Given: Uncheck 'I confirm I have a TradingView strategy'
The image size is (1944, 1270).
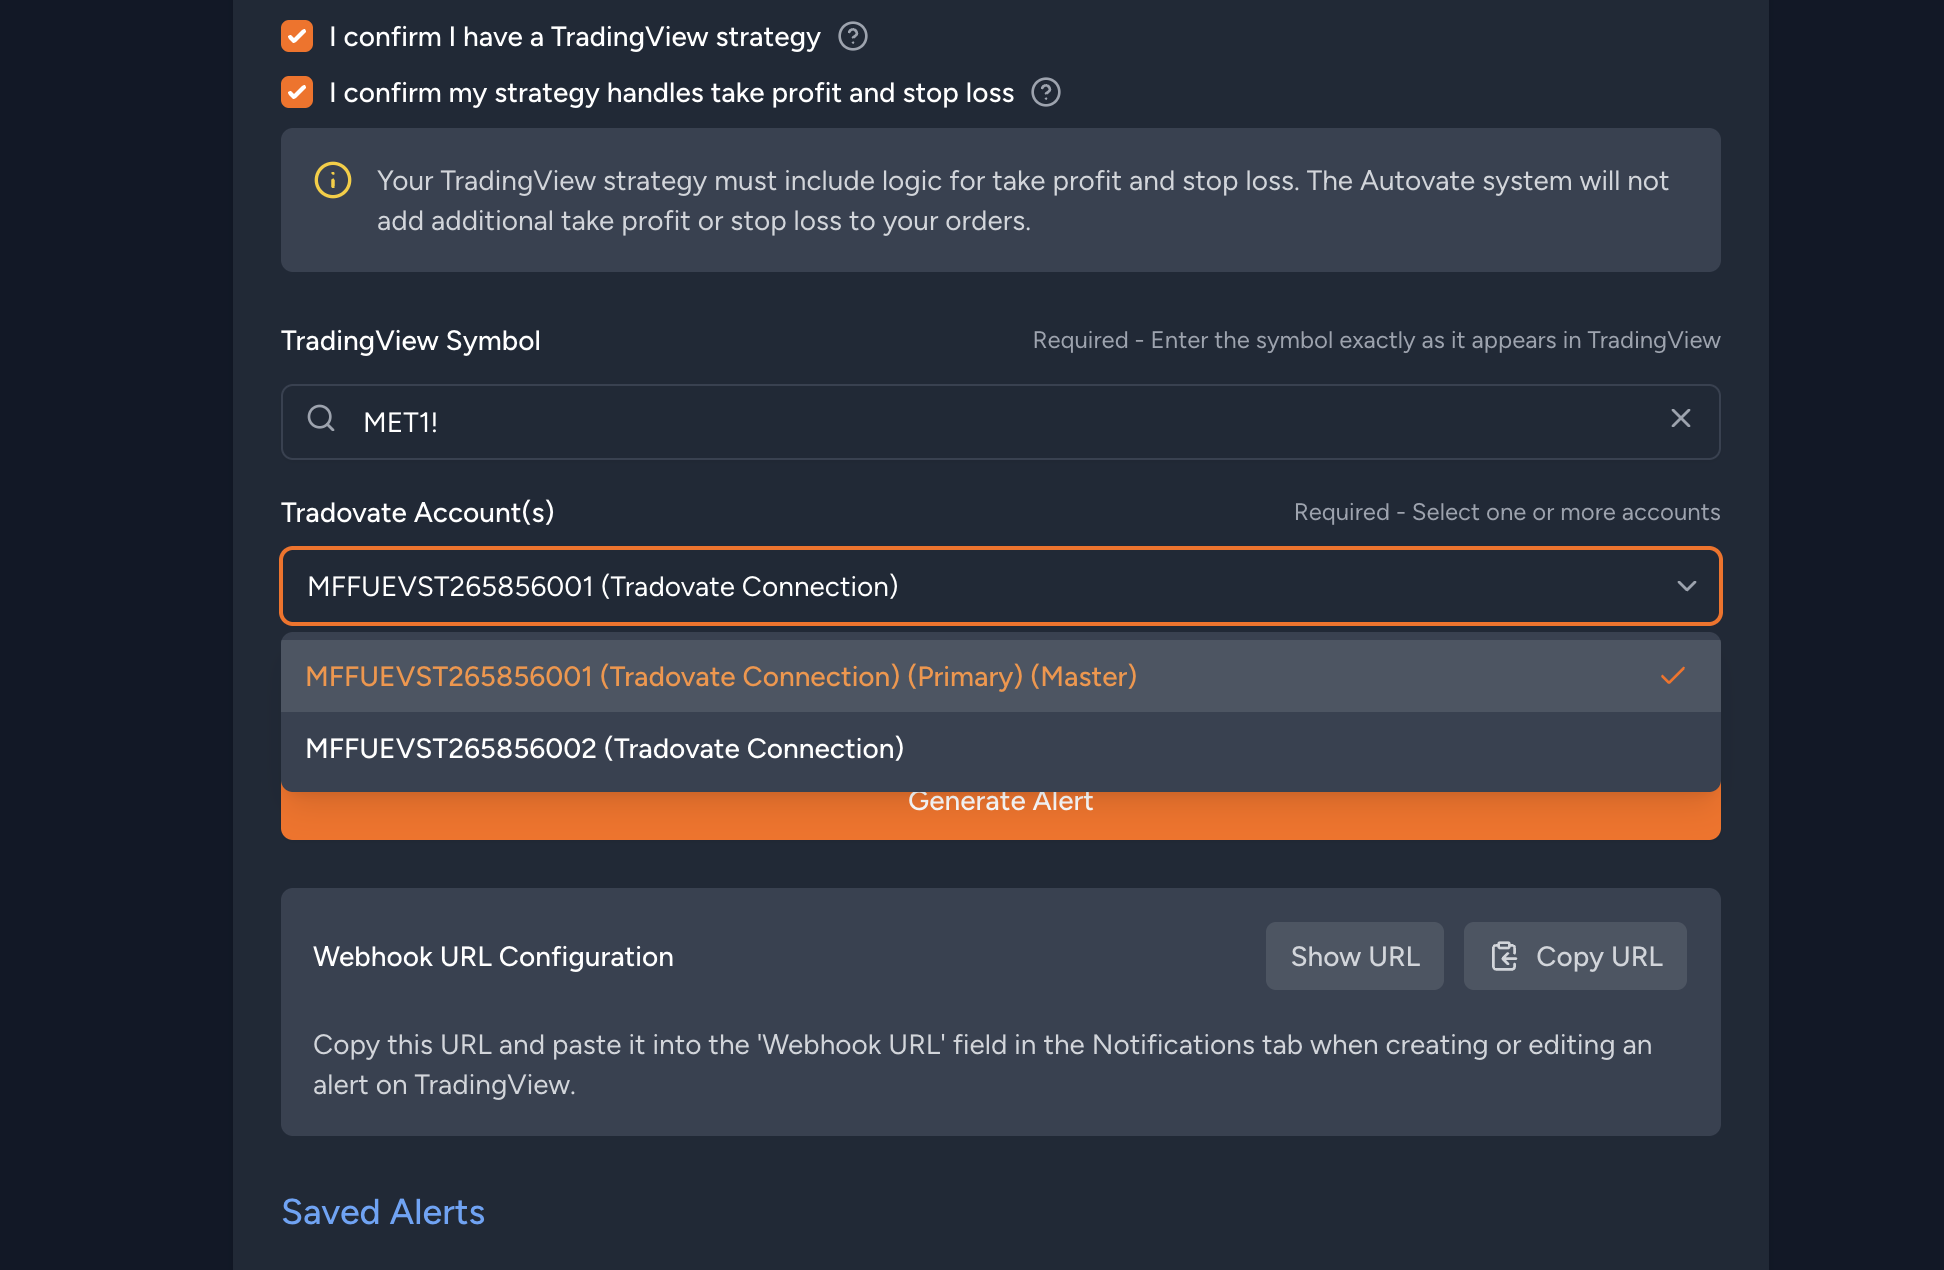Looking at the screenshot, I should pos(297,37).
